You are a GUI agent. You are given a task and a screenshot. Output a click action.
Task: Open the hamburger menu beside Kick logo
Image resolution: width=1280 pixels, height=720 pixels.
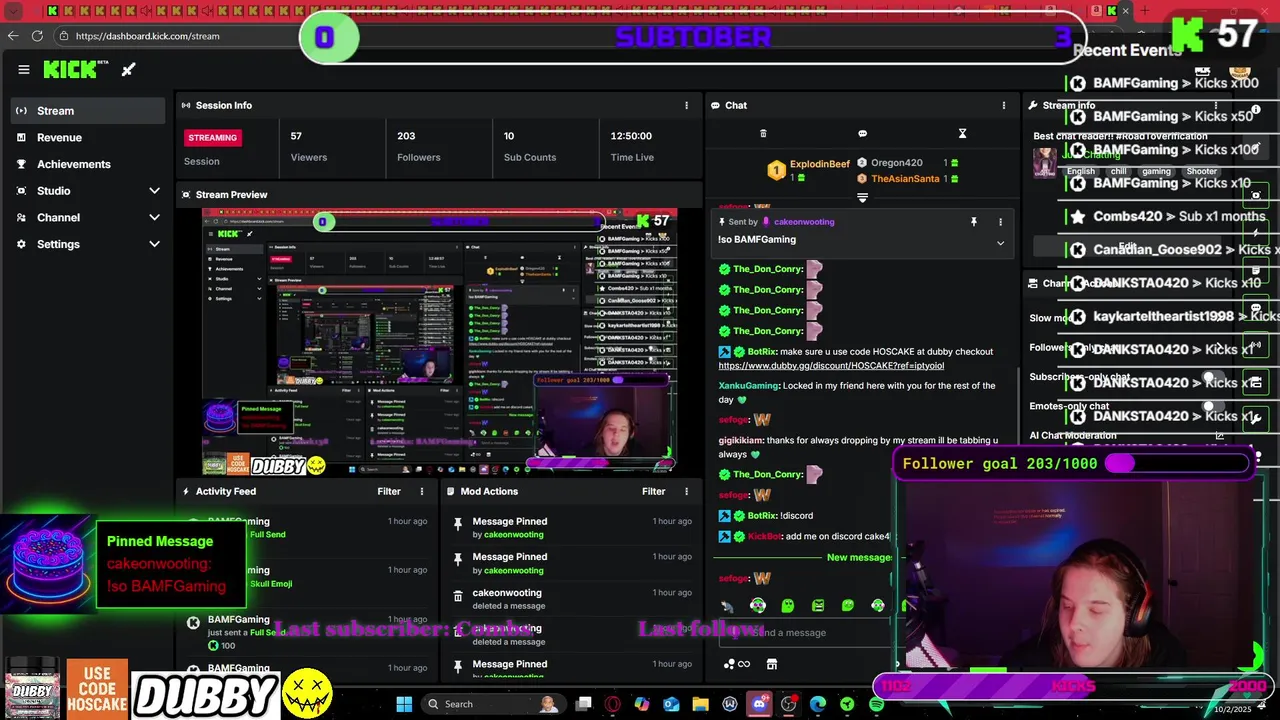24,70
